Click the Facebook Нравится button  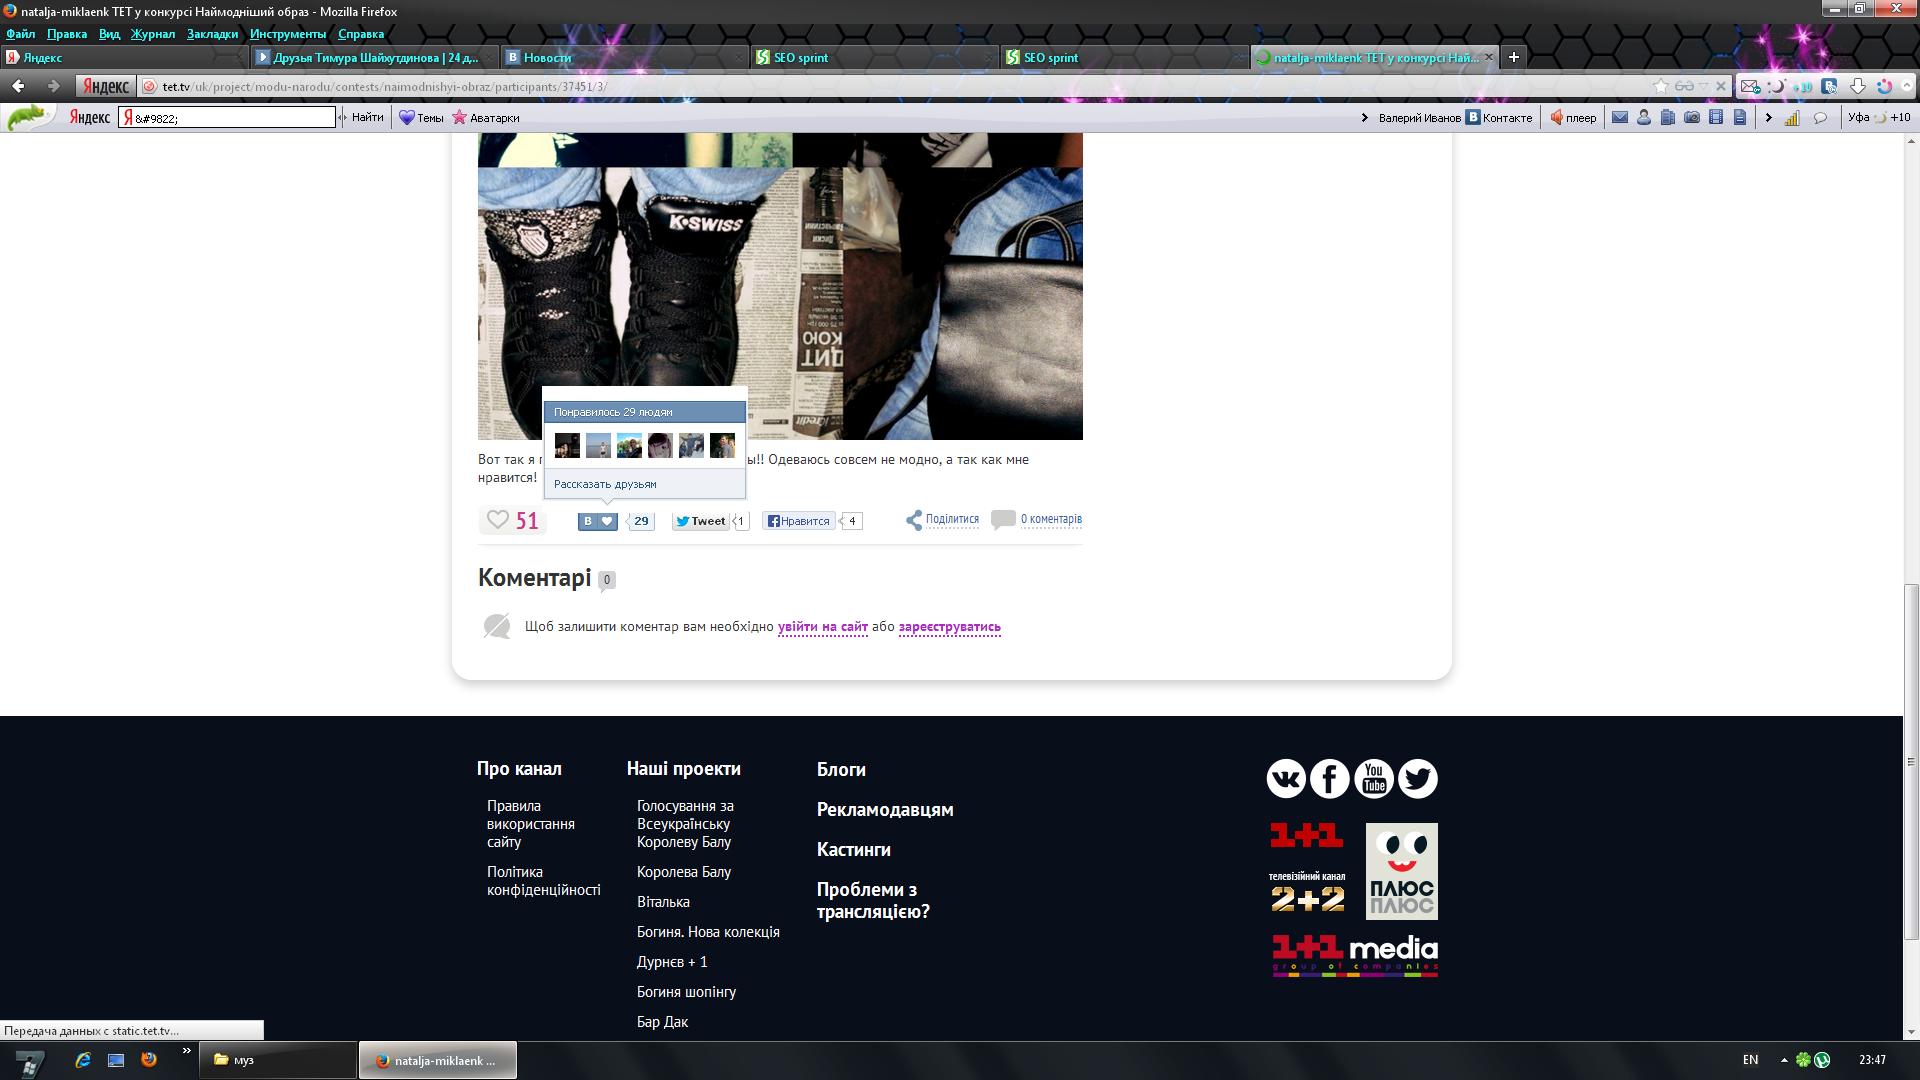pos(798,521)
